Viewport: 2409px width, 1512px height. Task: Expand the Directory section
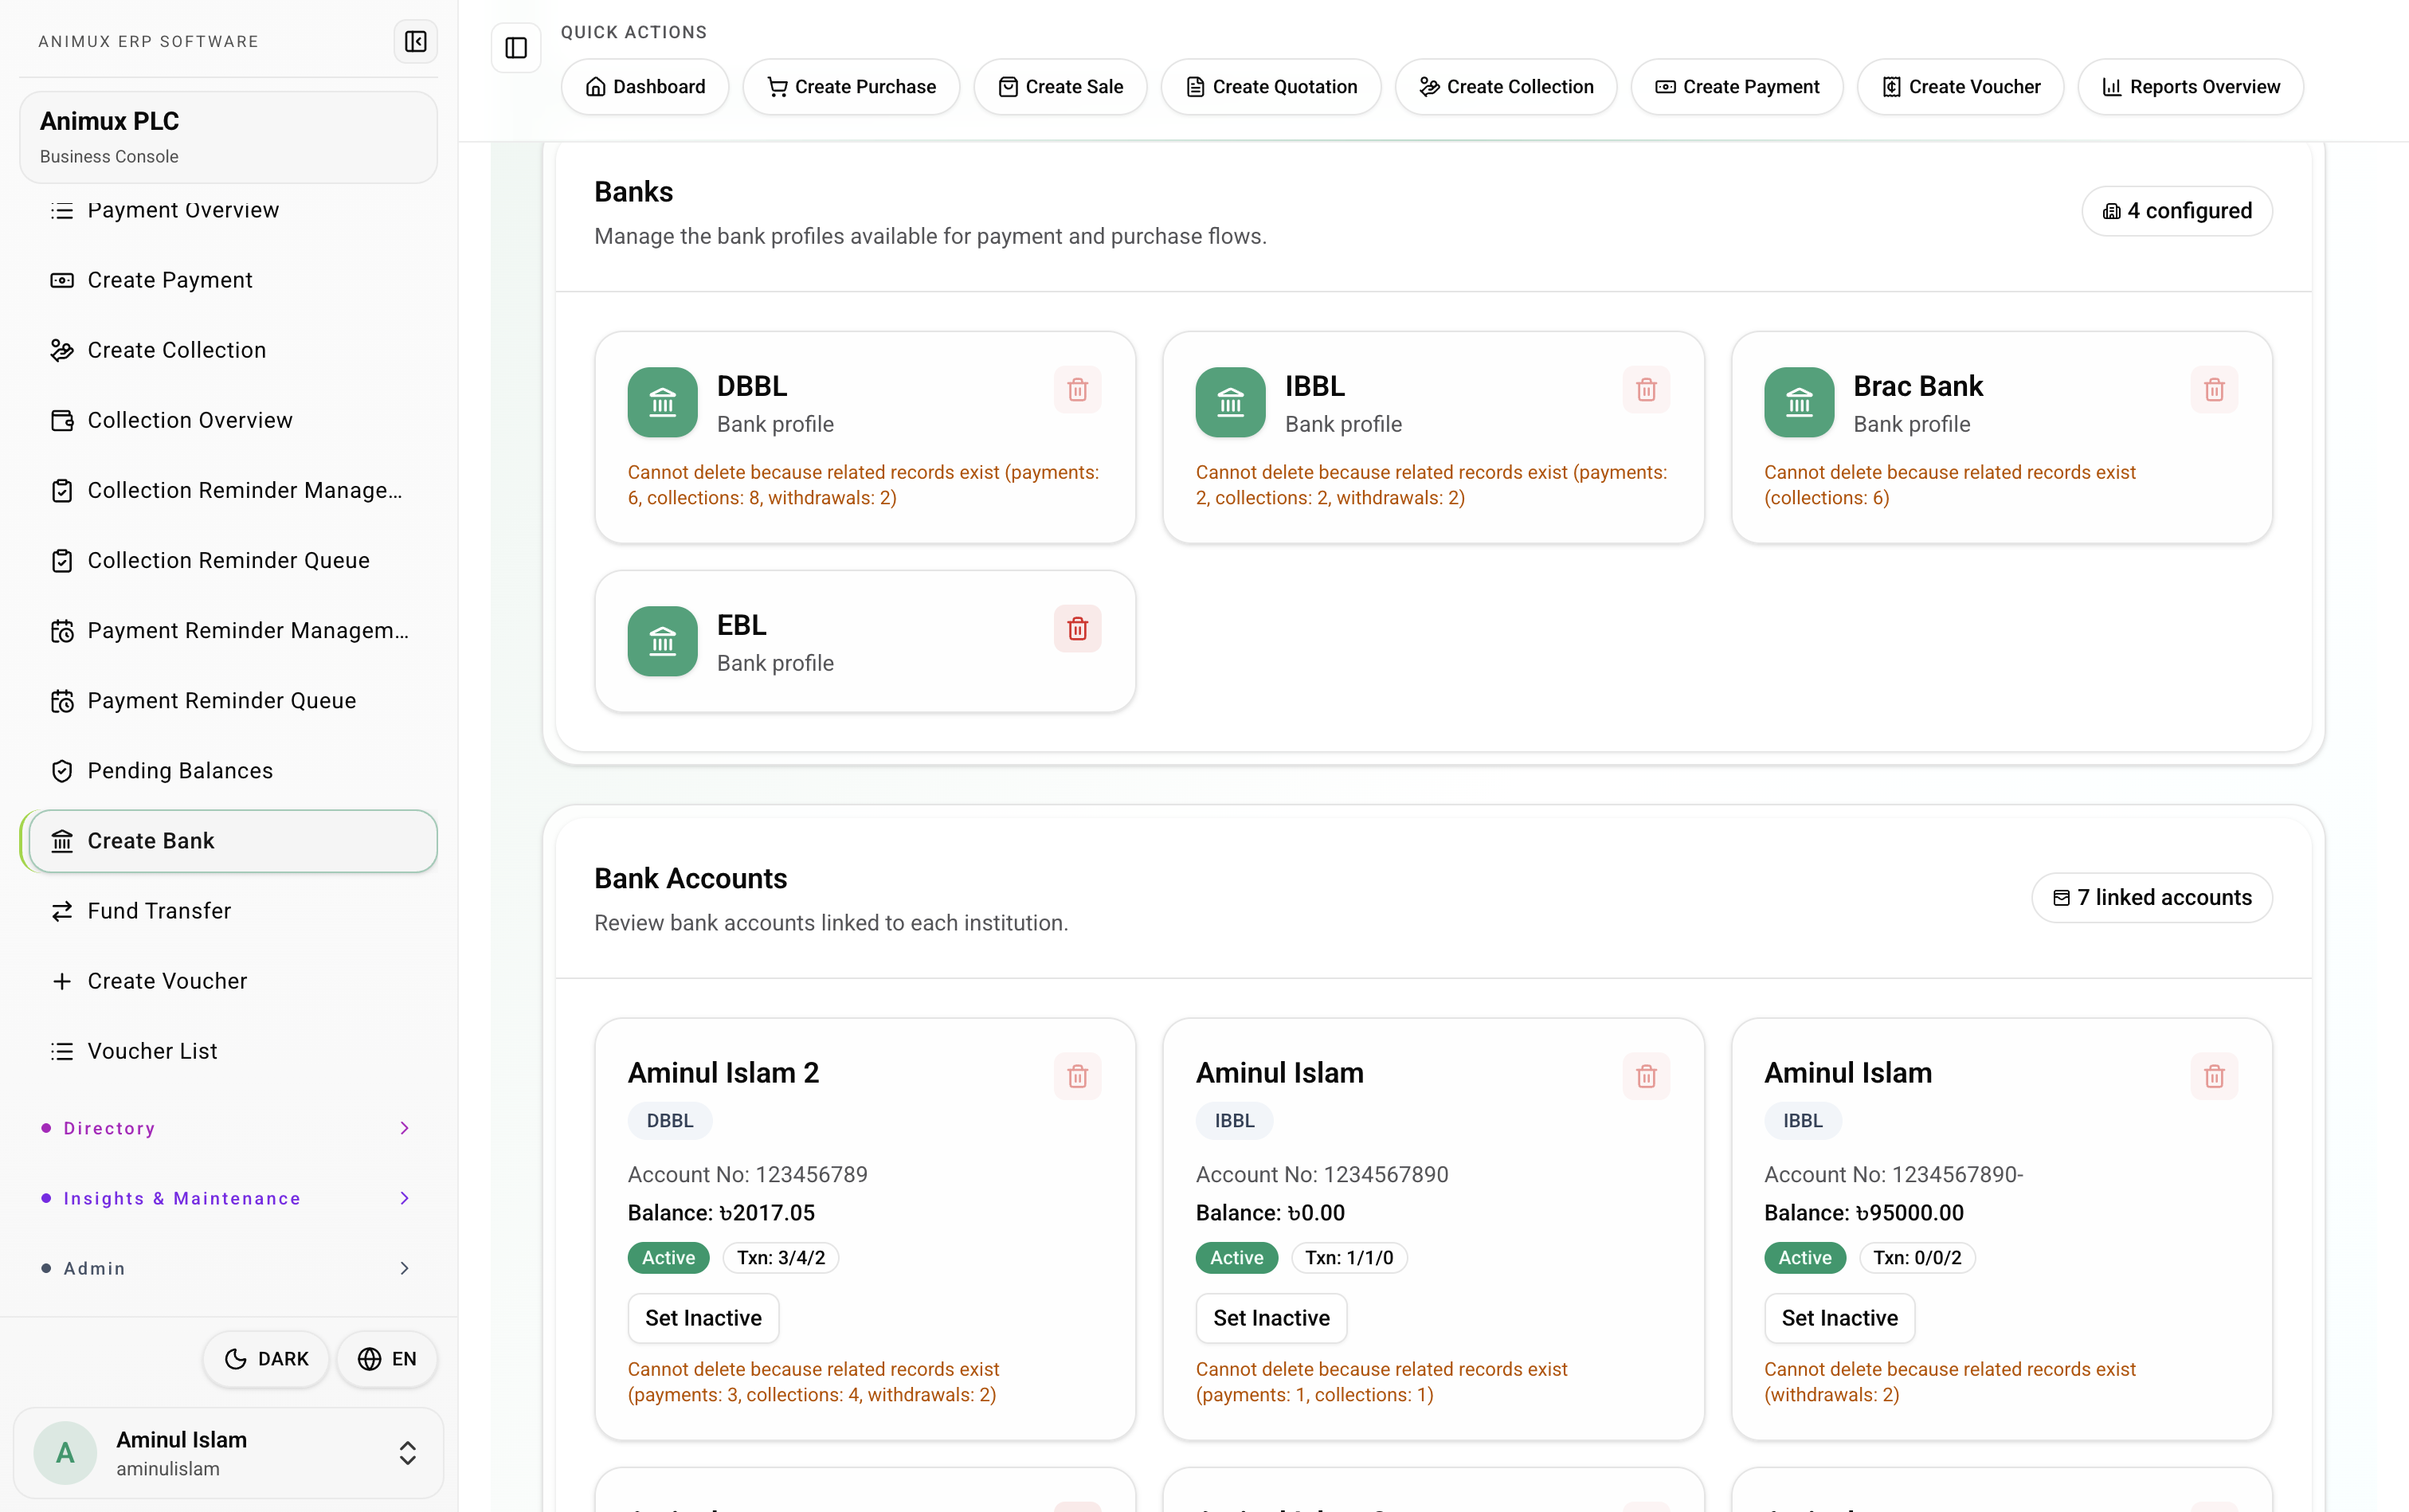(x=228, y=1128)
